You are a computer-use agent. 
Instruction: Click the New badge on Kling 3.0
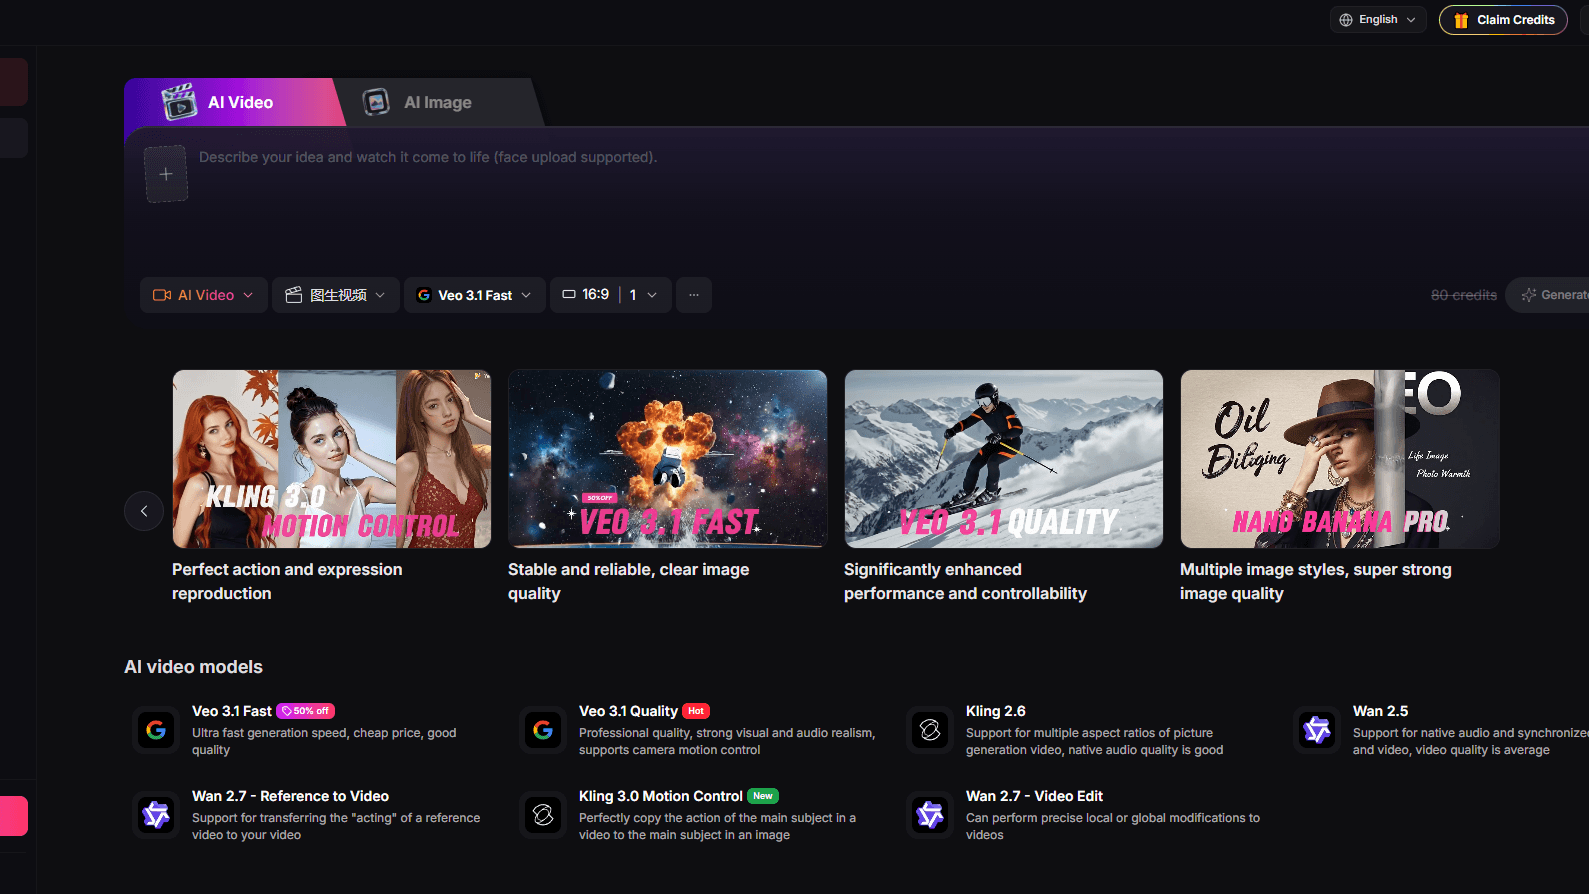click(763, 796)
